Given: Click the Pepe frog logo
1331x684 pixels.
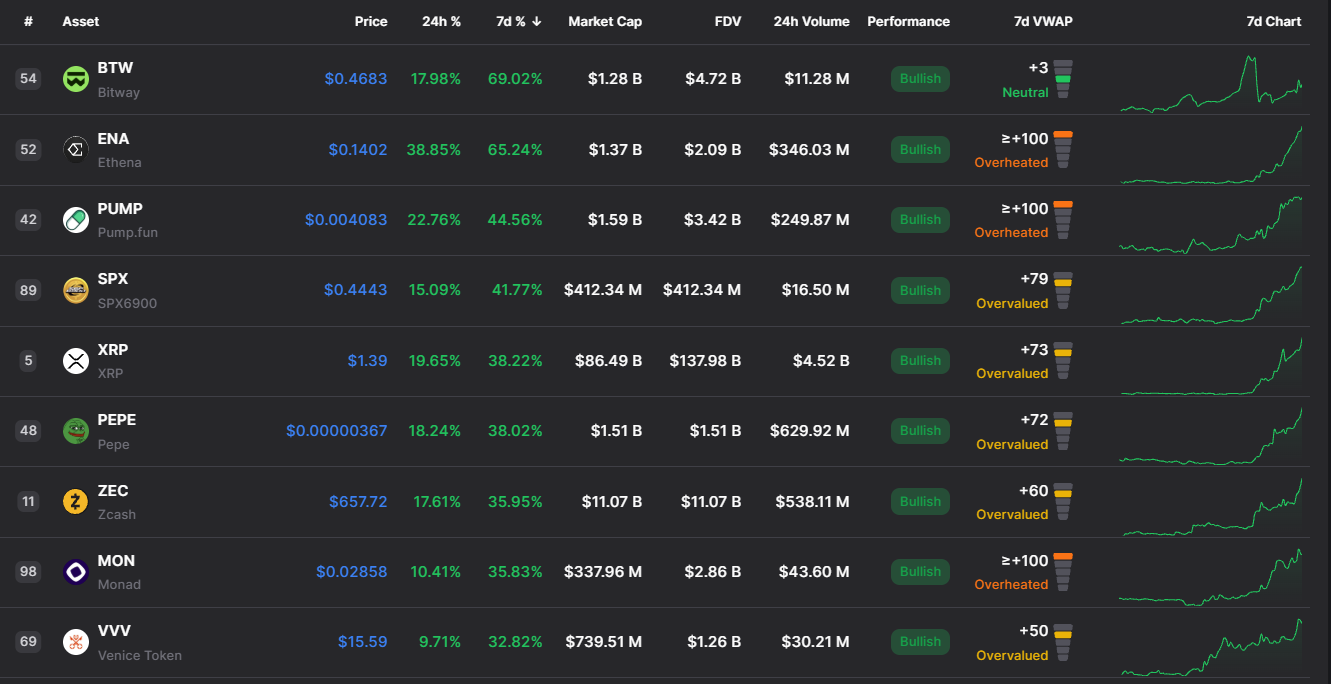Looking at the screenshot, I should (x=76, y=431).
